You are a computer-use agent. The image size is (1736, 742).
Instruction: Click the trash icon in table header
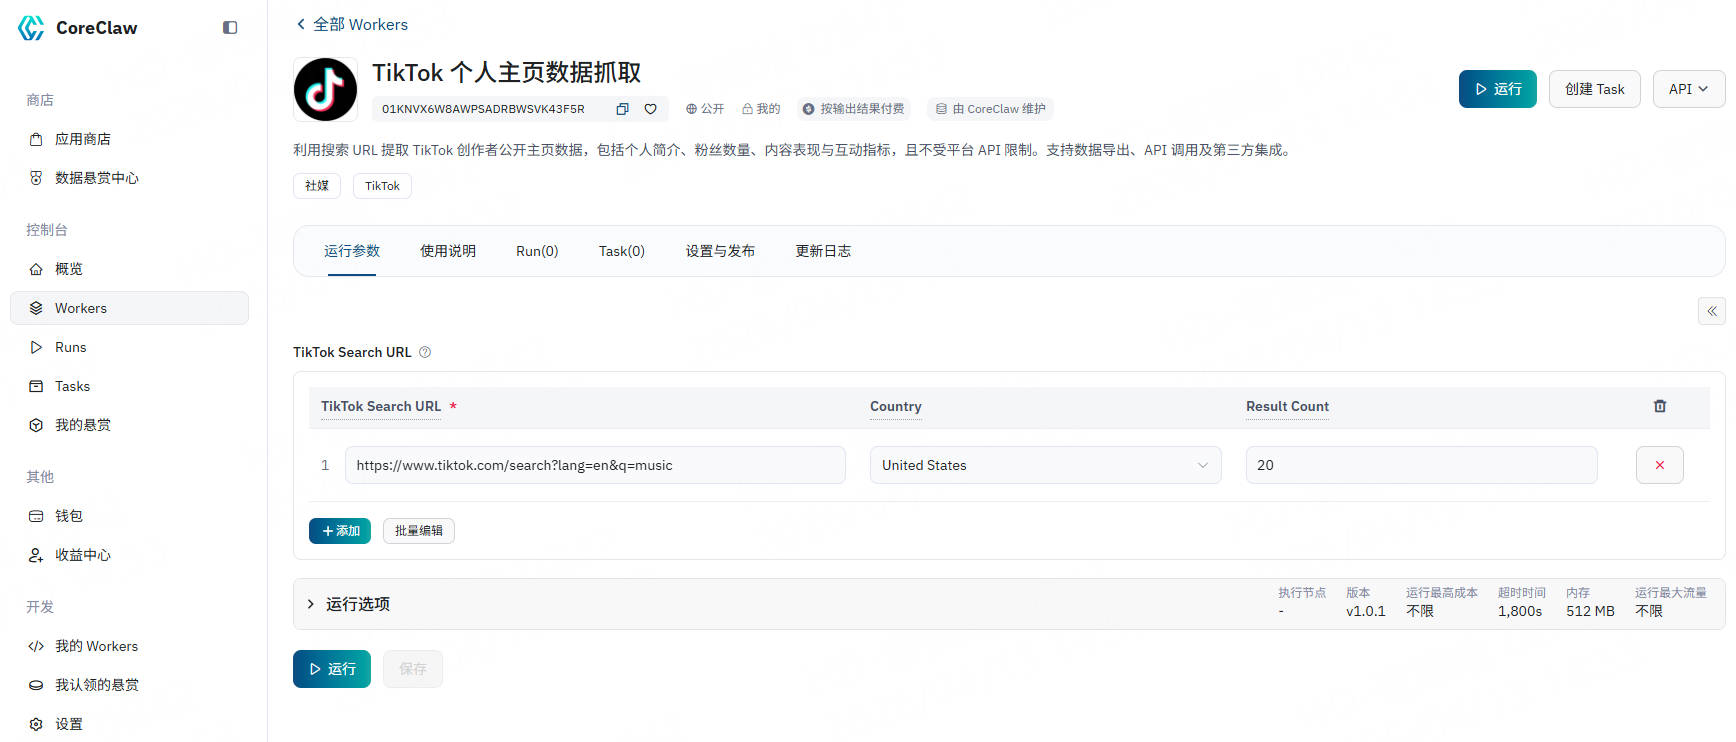coord(1659,406)
